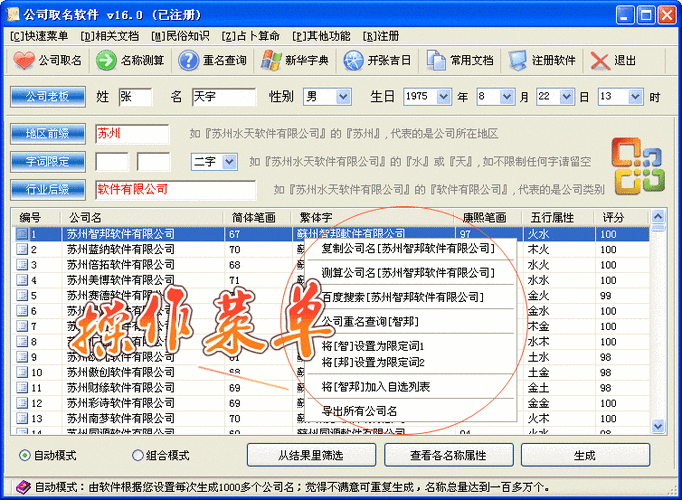Image resolution: width=682 pixels, height=500 pixels.
Task: Click the title bar application icon
Action: coord(13,14)
